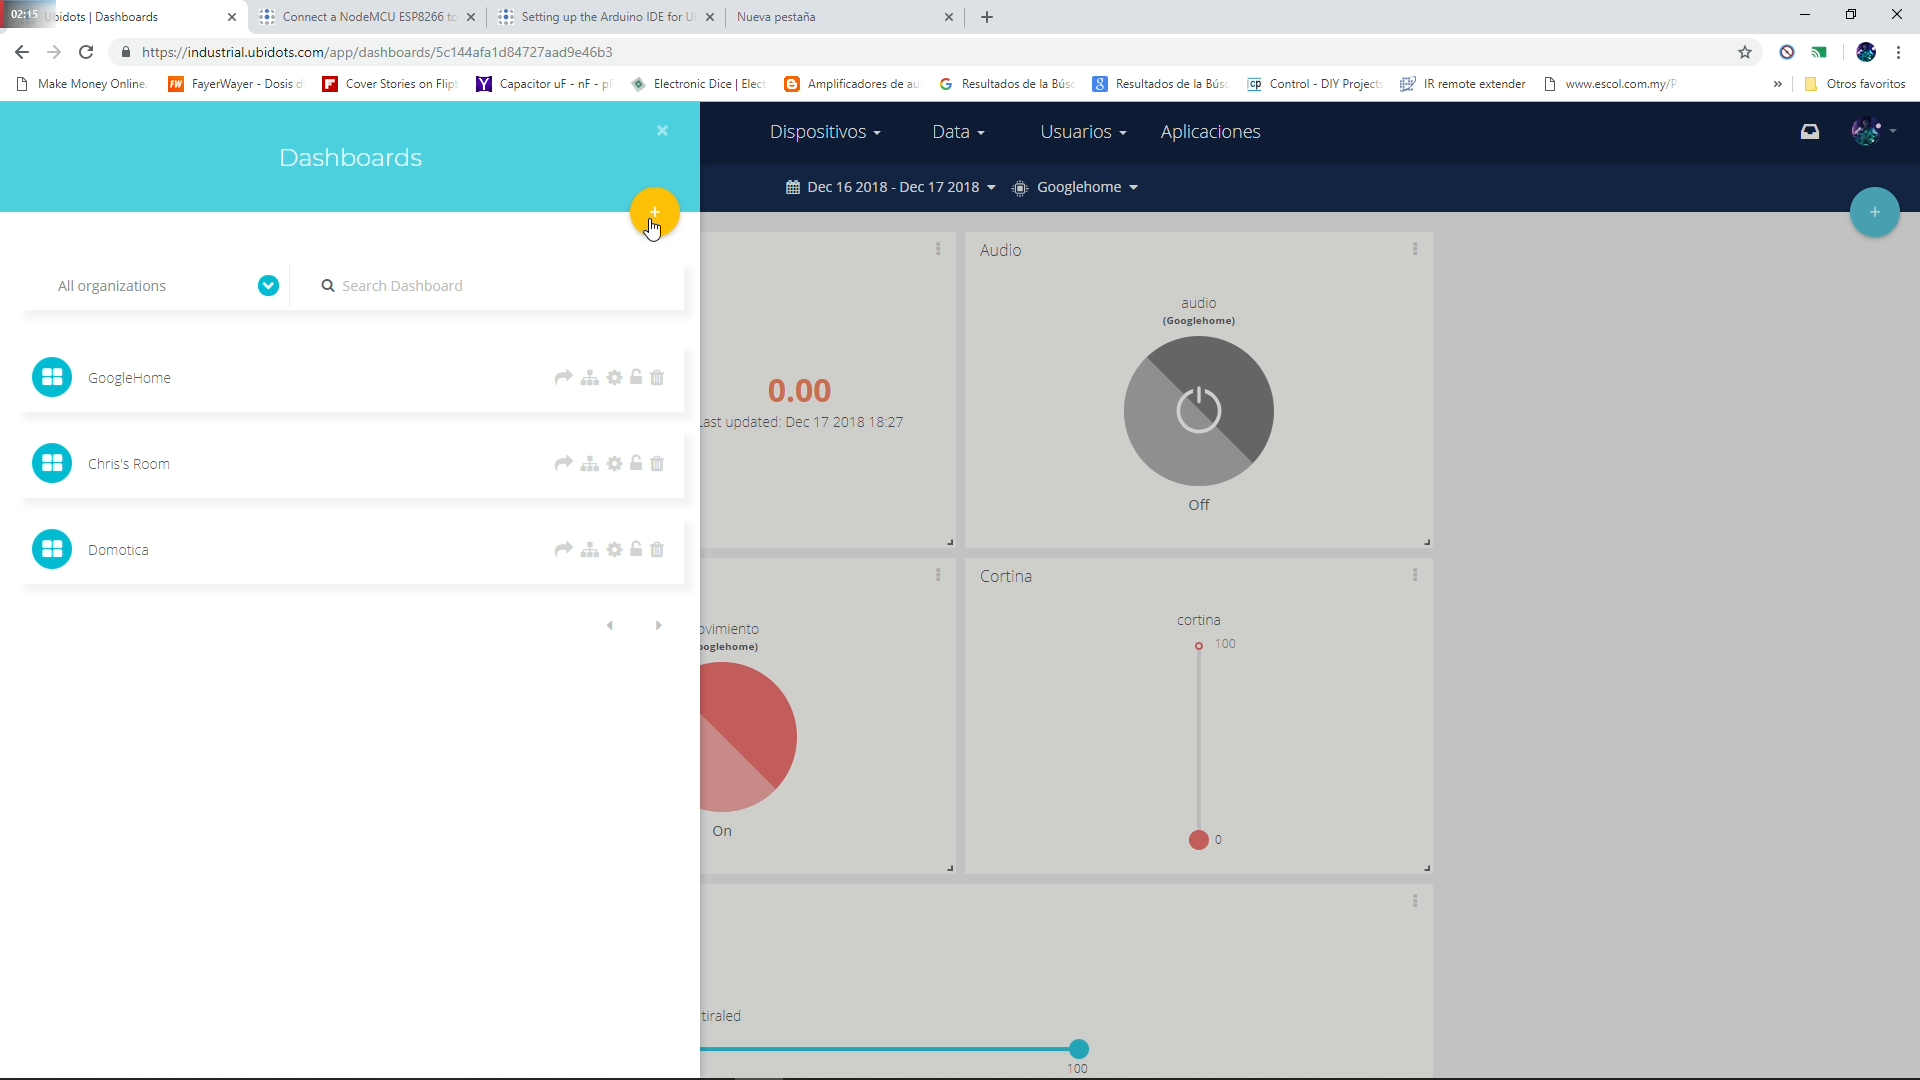Click the slider handle set at 100
1920x1080 pixels.
[1079, 1048]
